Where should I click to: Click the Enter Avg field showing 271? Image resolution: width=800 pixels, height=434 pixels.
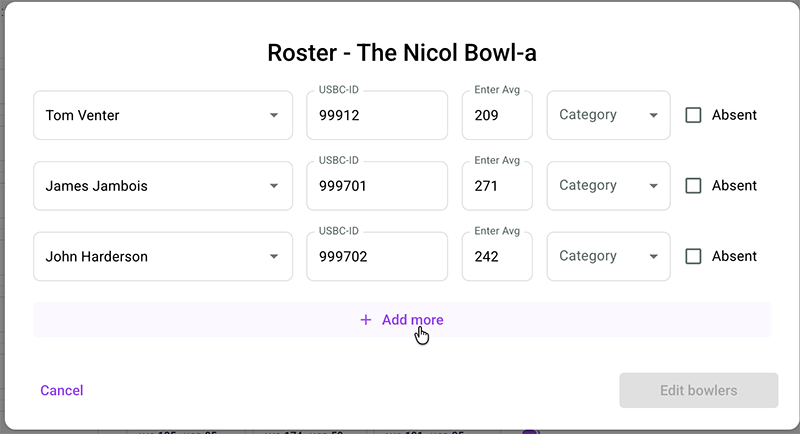click(x=497, y=186)
